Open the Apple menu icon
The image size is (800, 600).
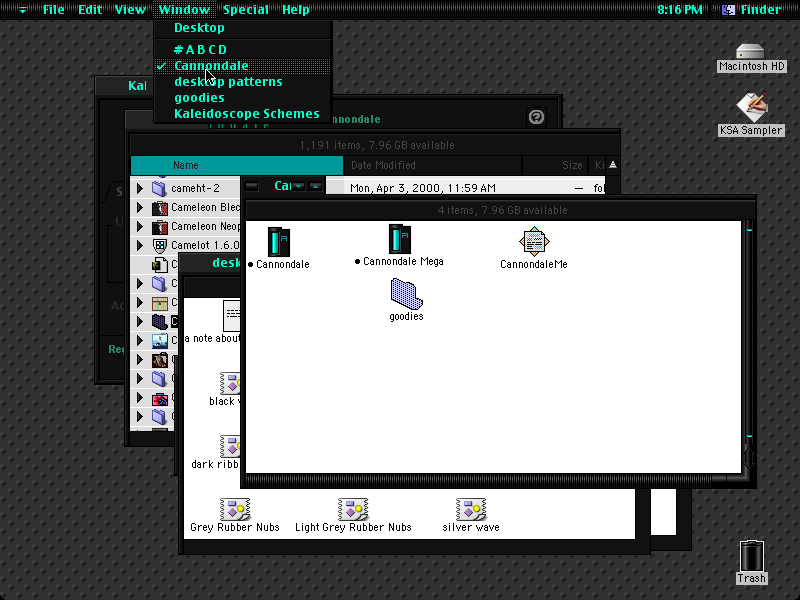[22, 10]
